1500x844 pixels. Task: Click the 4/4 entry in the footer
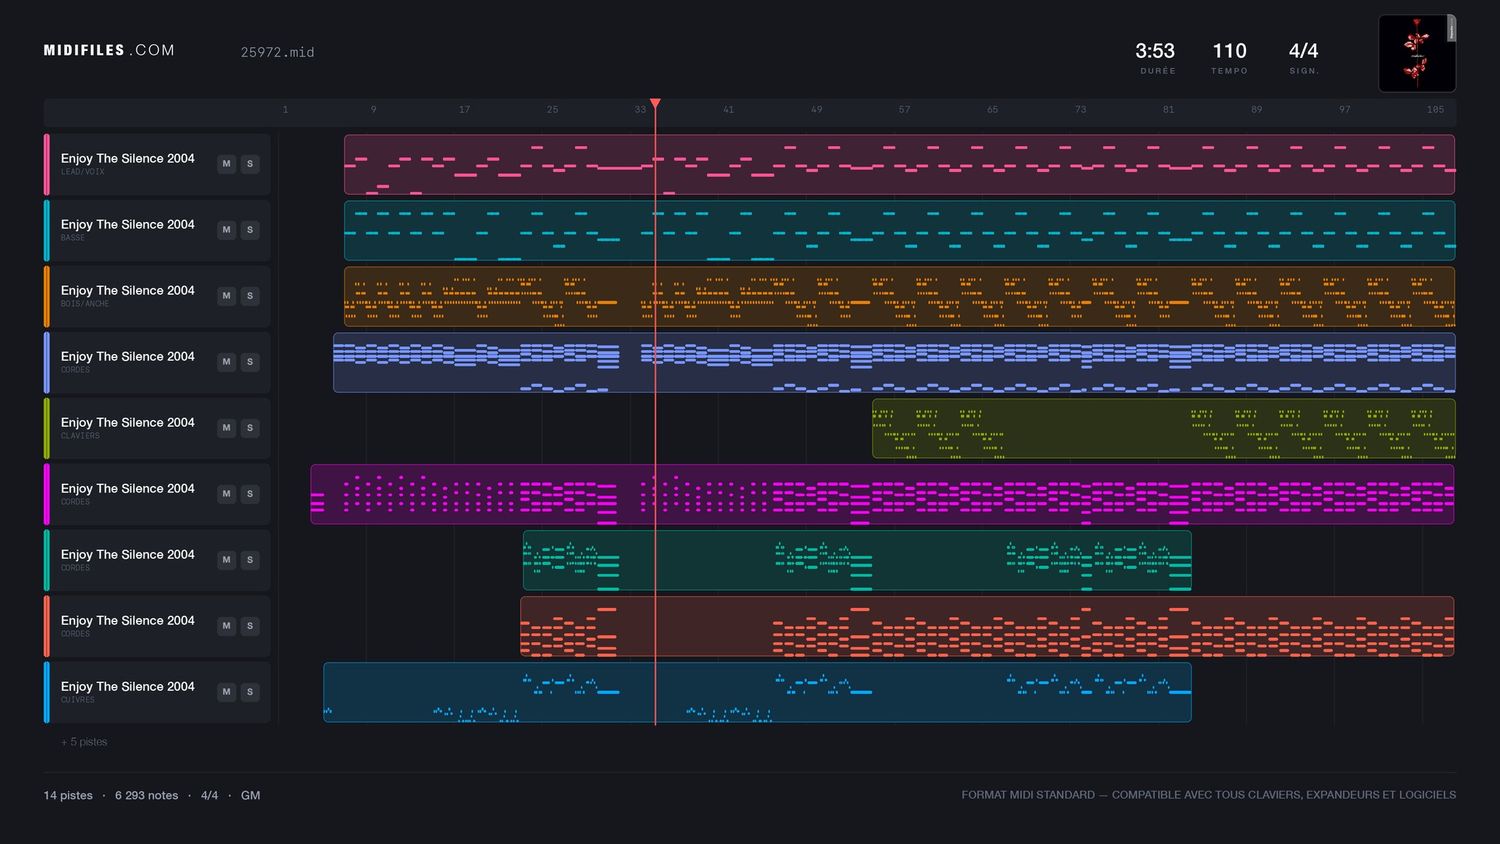(209, 796)
